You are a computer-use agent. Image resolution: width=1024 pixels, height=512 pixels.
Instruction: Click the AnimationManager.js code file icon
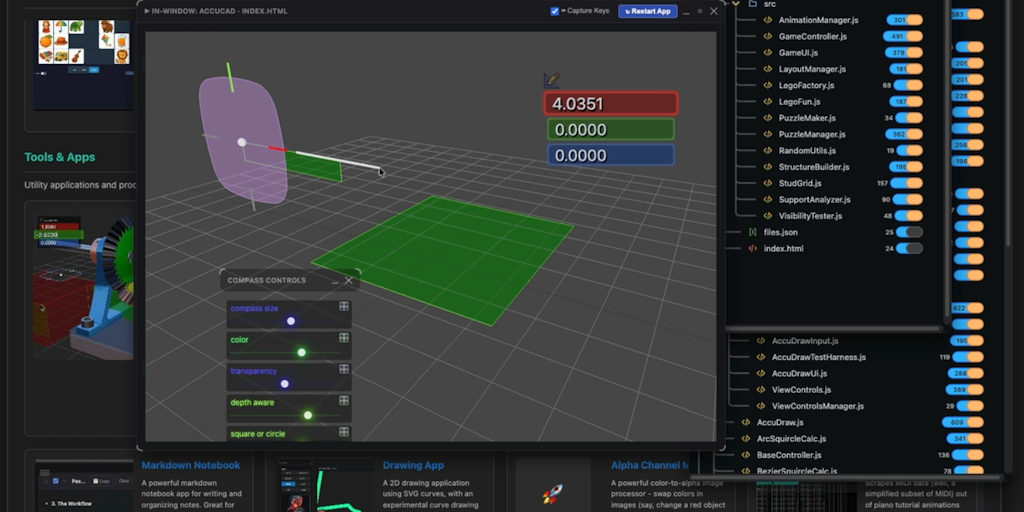pyautogui.click(x=768, y=20)
